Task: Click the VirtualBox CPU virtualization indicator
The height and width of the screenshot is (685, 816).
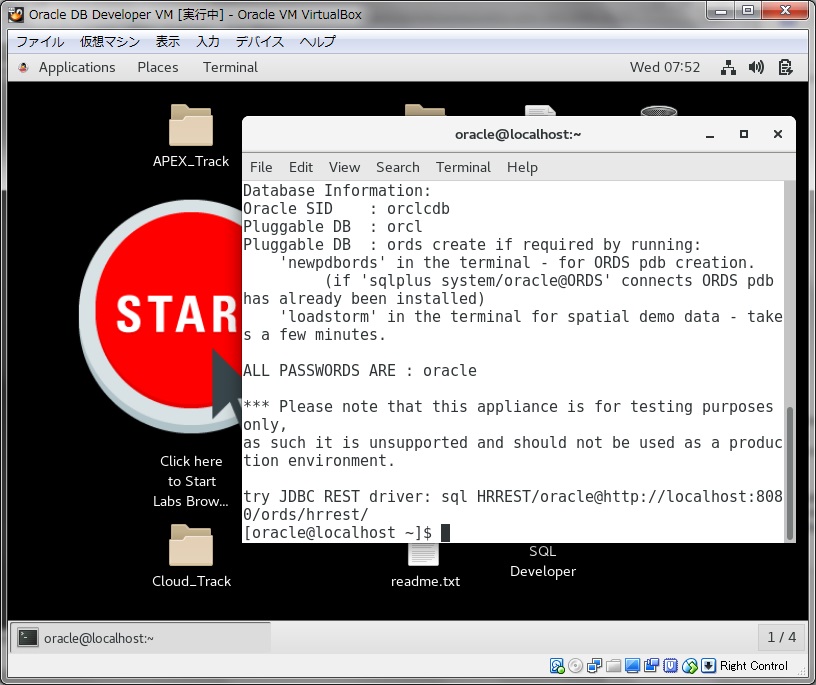Action: 670,666
